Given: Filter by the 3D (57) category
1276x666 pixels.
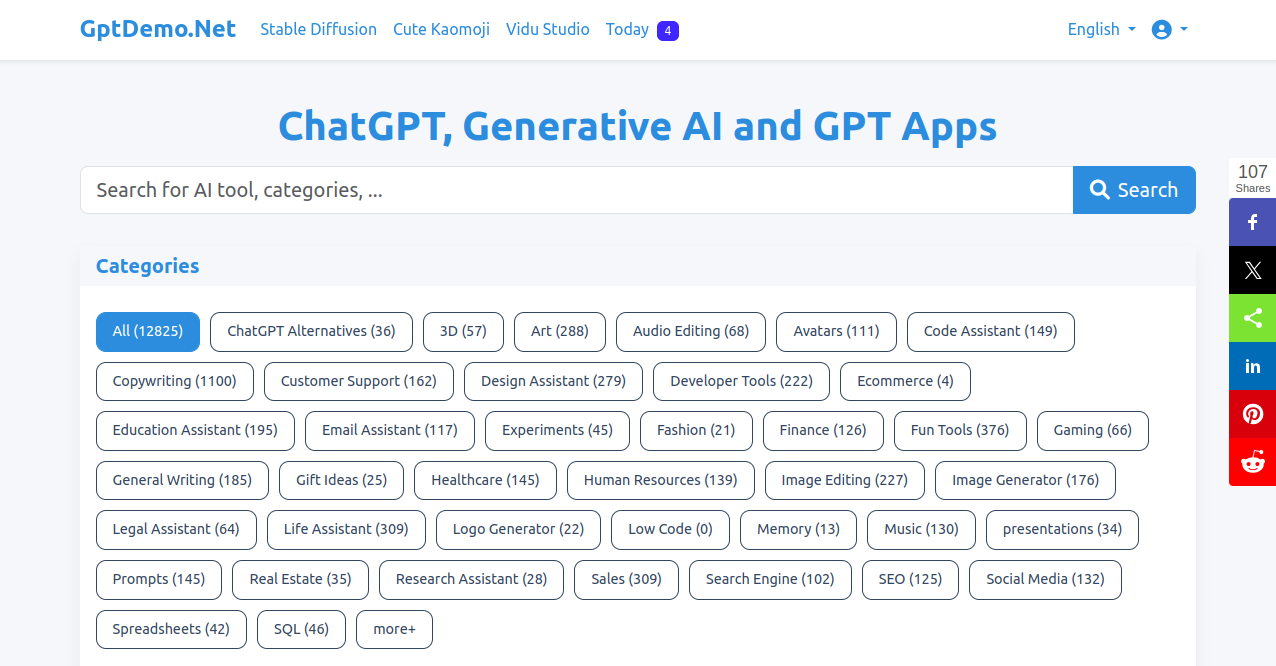Looking at the screenshot, I should point(463,332).
